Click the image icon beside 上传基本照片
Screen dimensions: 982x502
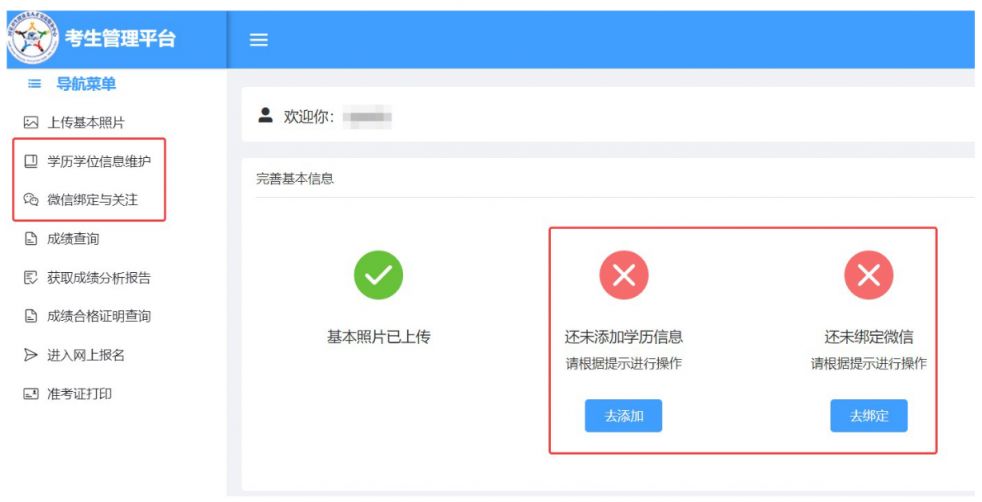(x=31, y=123)
